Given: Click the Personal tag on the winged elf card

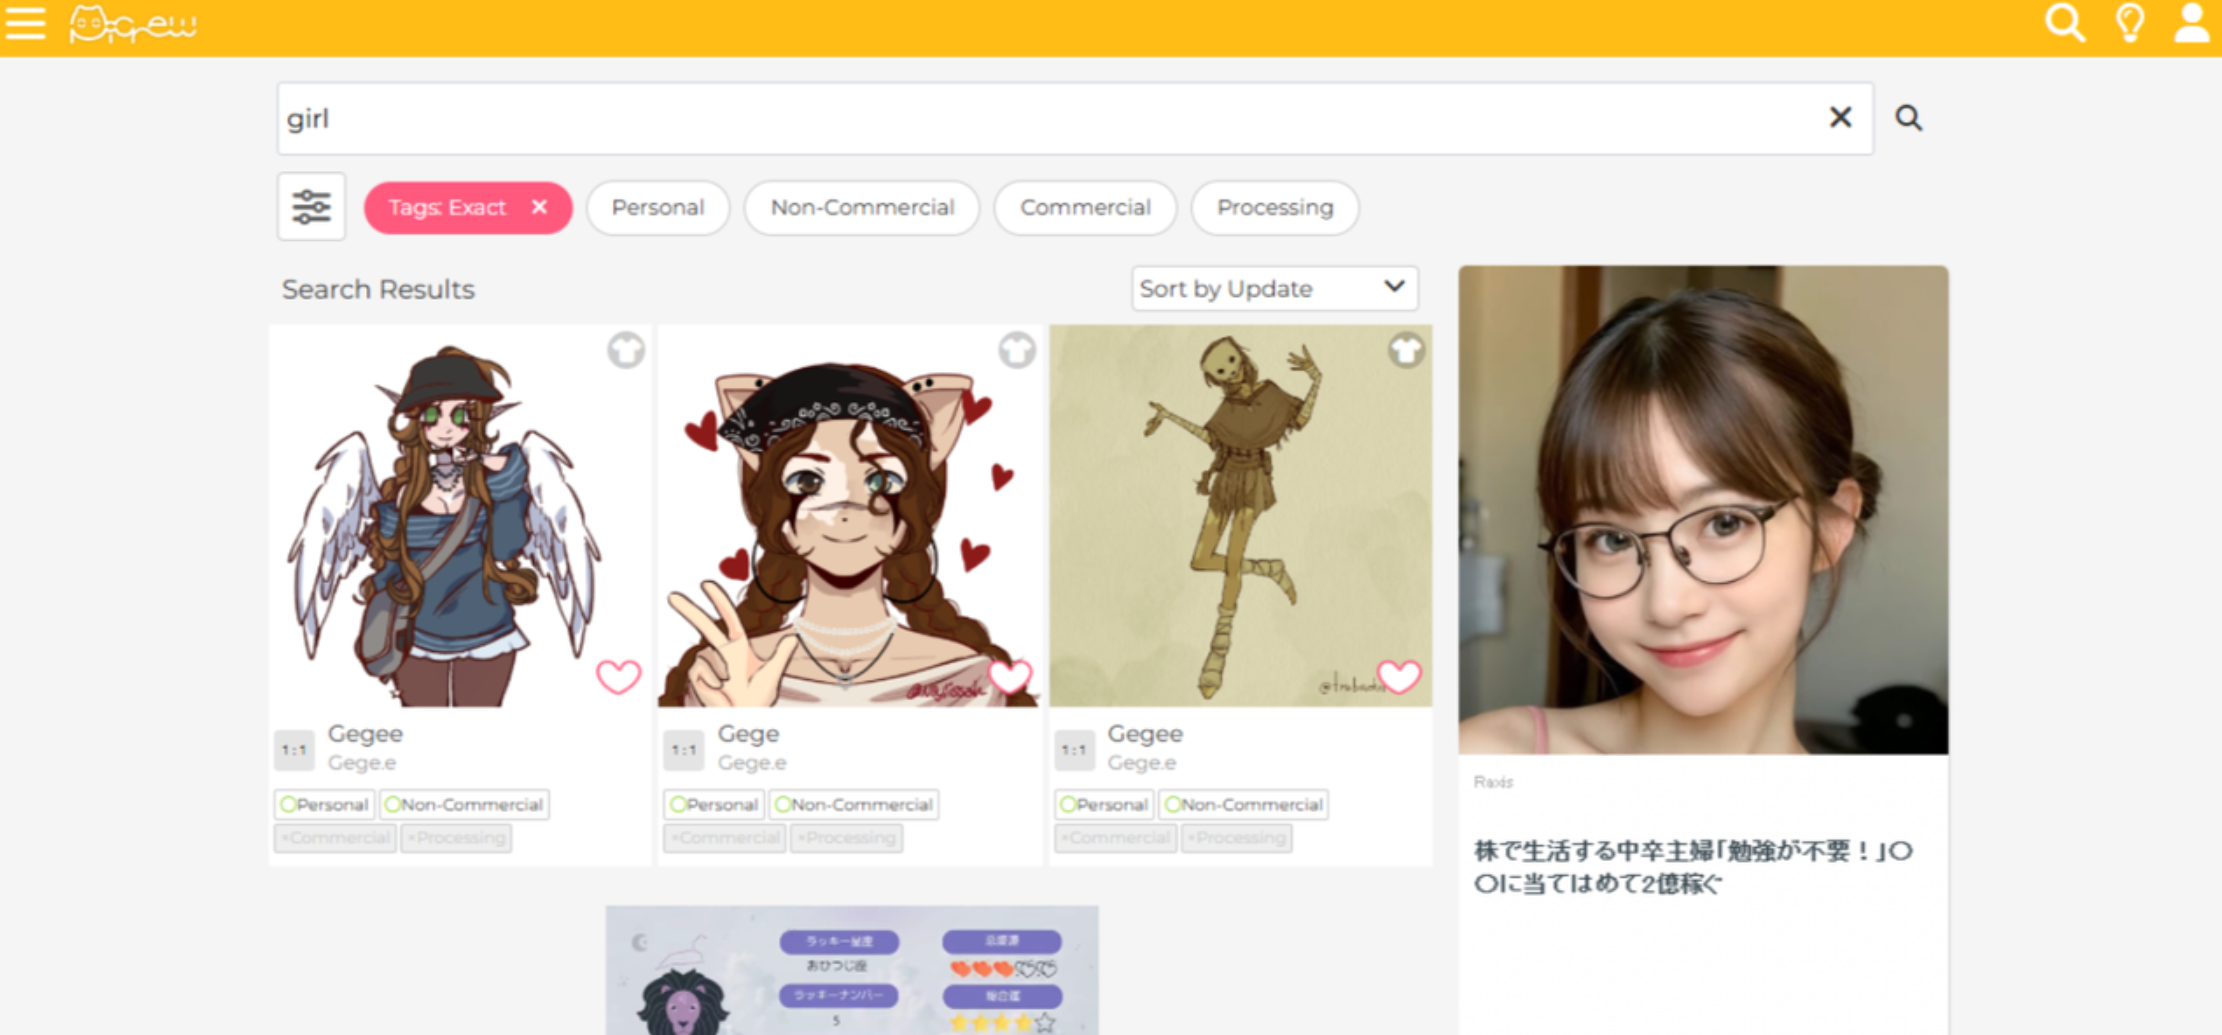Looking at the screenshot, I should click(324, 805).
